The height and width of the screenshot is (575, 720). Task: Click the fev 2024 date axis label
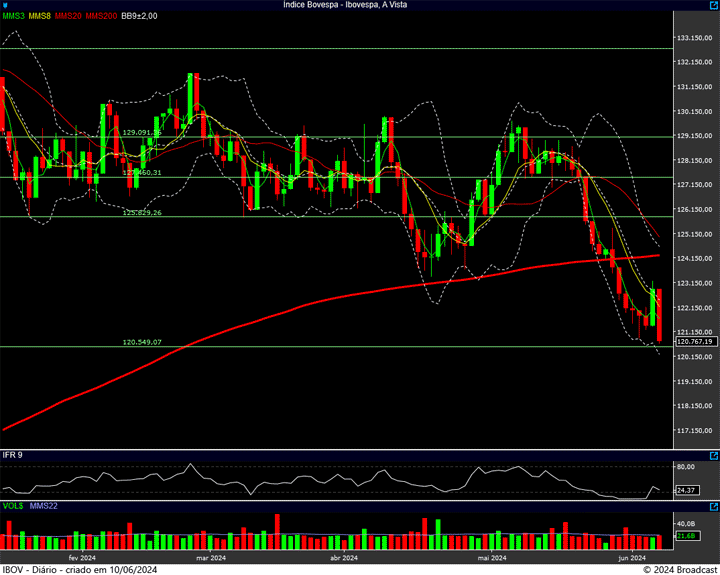point(82,557)
